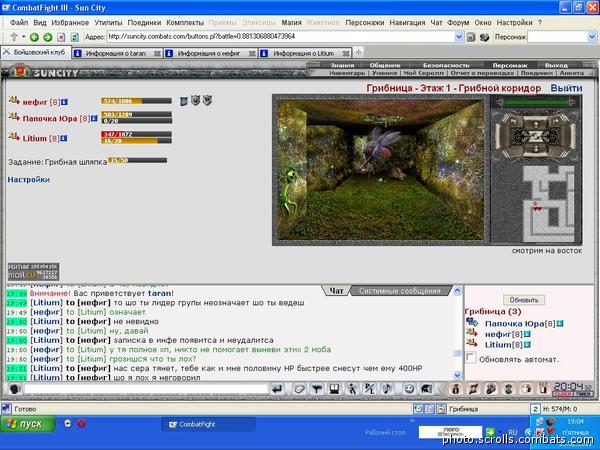Click the third shield effect icon beside нефиг health bar
The width and height of the screenshot is (600, 450).
point(207,100)
